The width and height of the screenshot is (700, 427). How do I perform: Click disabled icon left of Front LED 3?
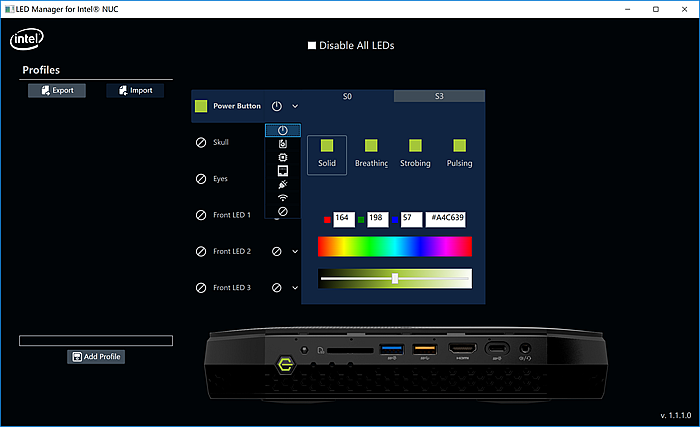click(201, 288)
